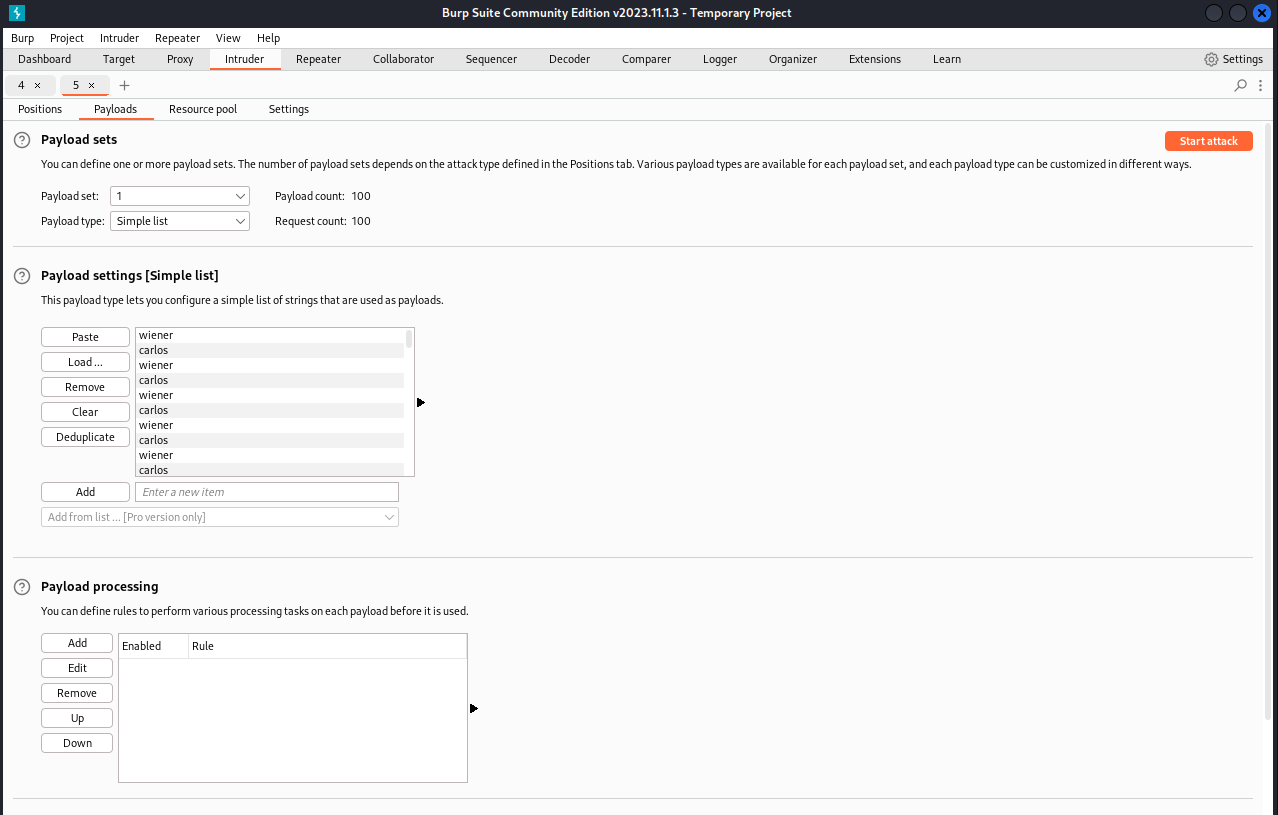The height and width of the screenshot is (815, 1278).
Task: Switch to the Collaborator tab
Action: click(x=403, y=59)
